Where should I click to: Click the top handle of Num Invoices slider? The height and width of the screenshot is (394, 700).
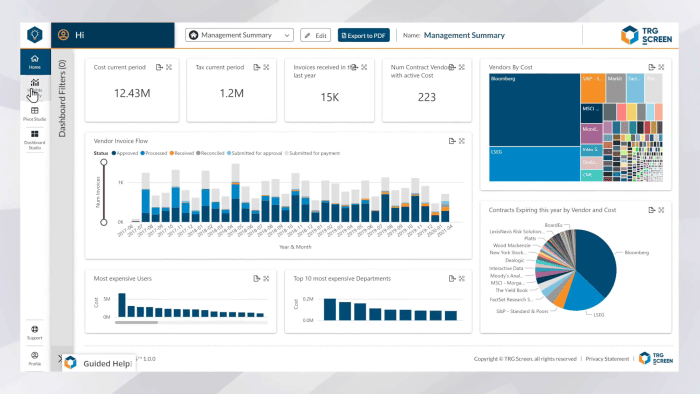(104, 162)
